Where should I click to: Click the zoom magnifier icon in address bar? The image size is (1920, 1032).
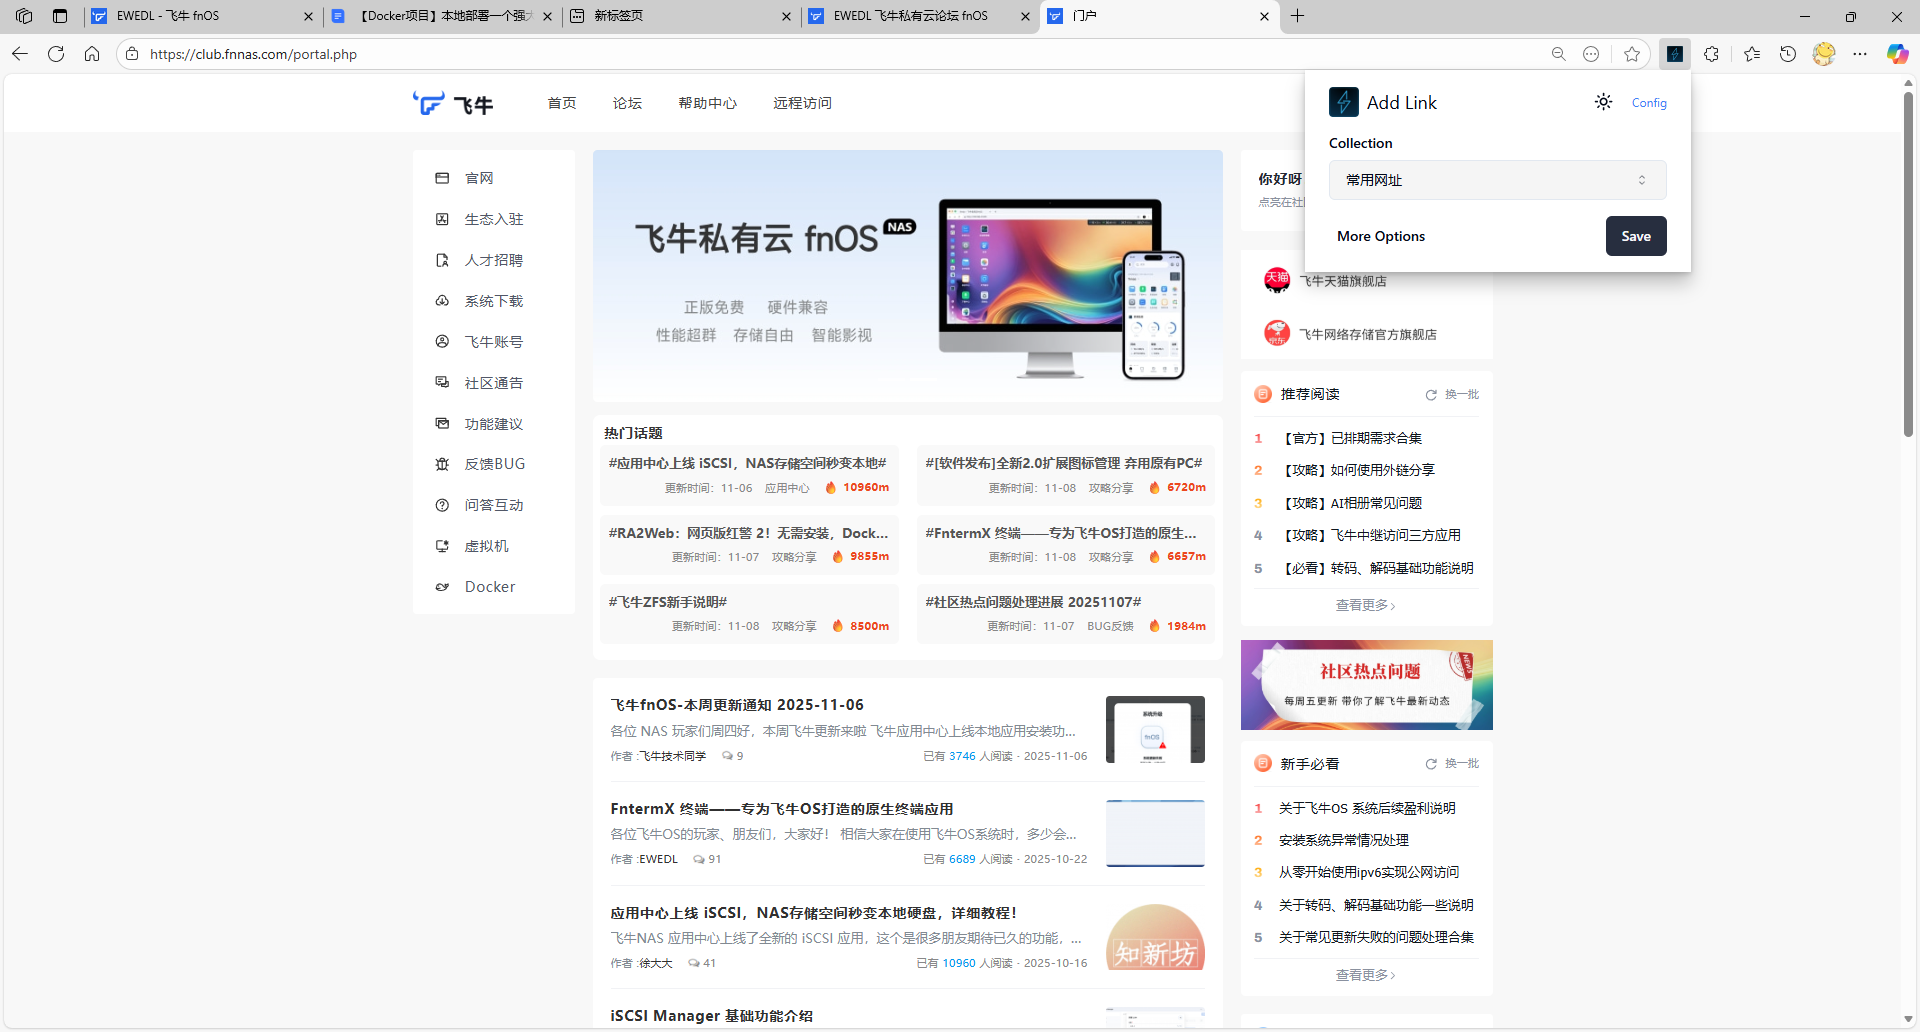(x=1558, y=54)
